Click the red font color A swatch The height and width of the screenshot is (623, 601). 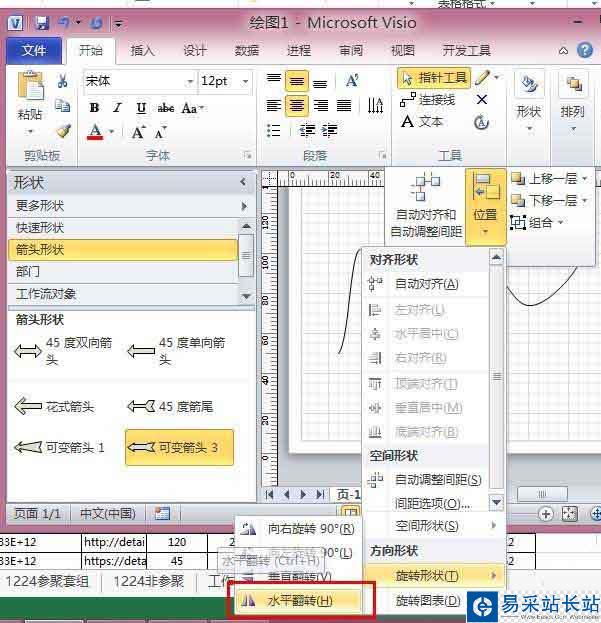95,132
